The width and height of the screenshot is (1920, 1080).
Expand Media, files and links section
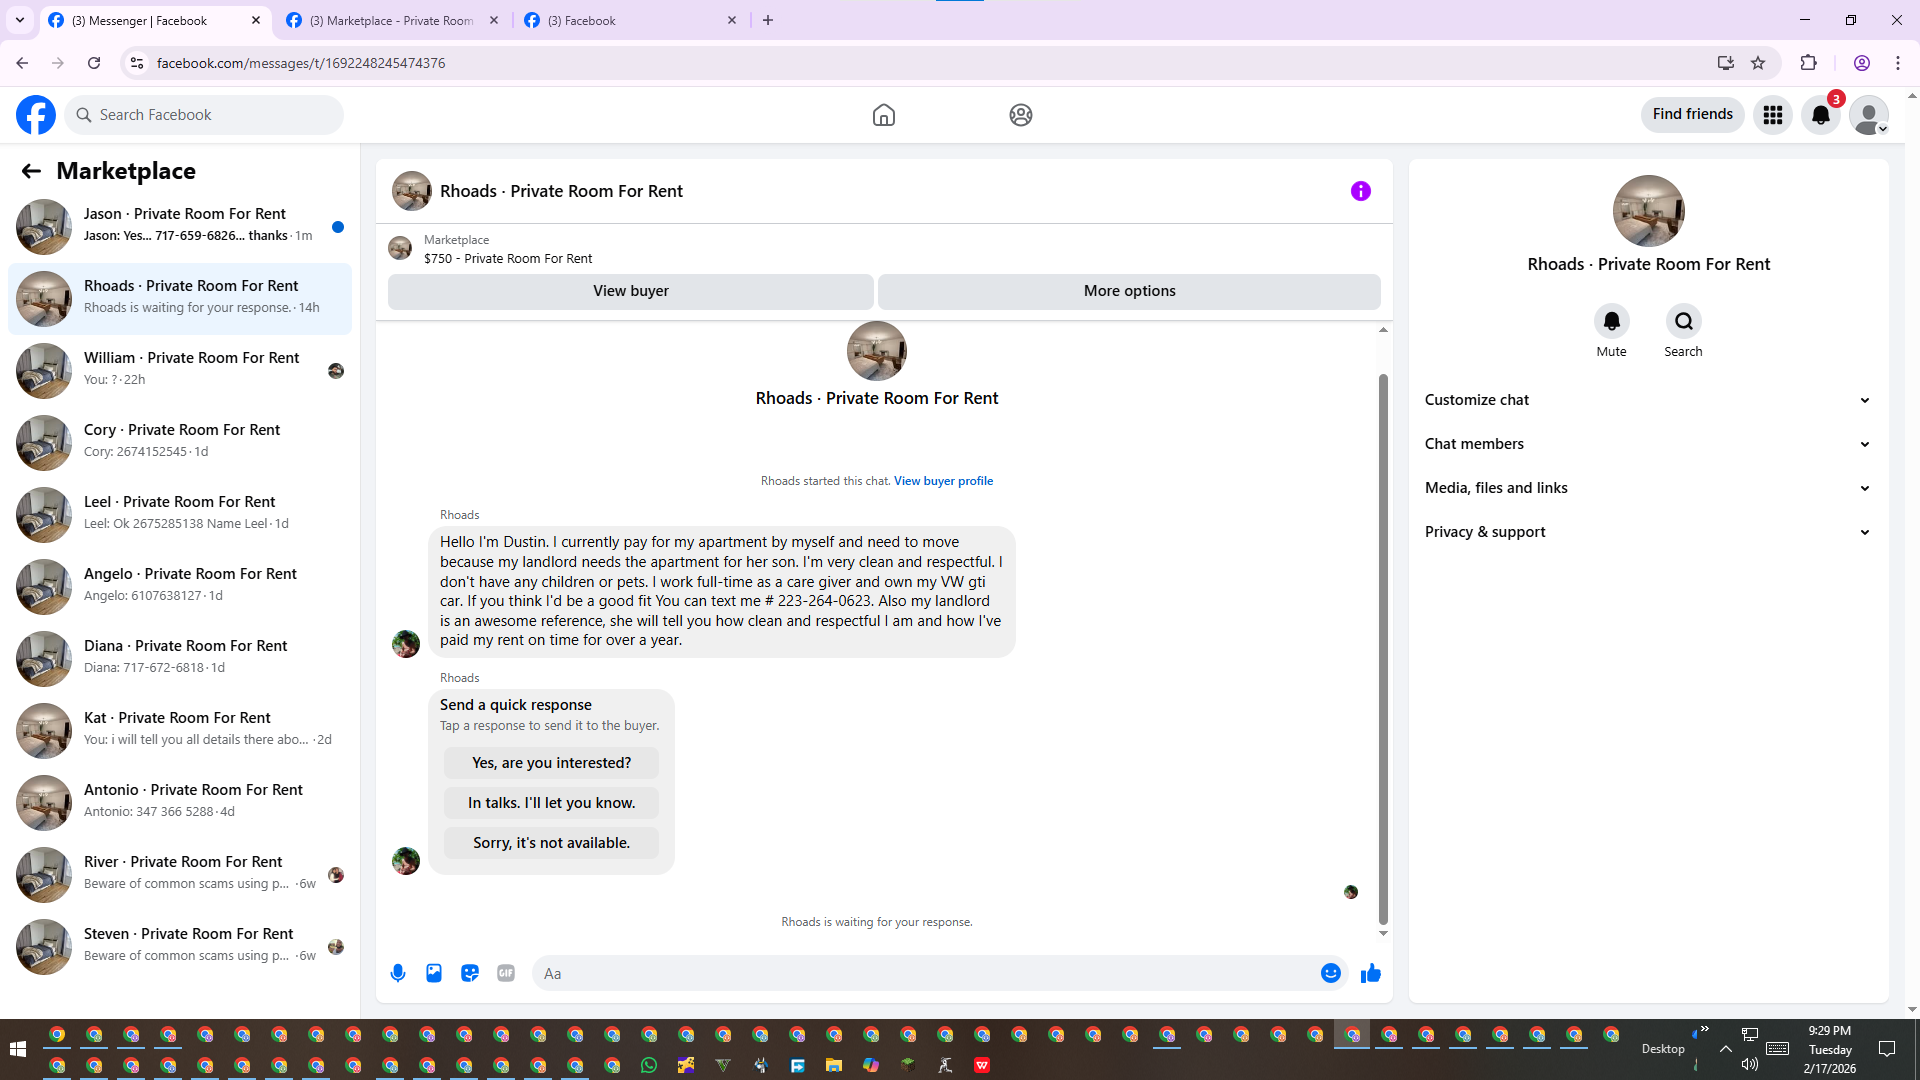[1647, 488]
